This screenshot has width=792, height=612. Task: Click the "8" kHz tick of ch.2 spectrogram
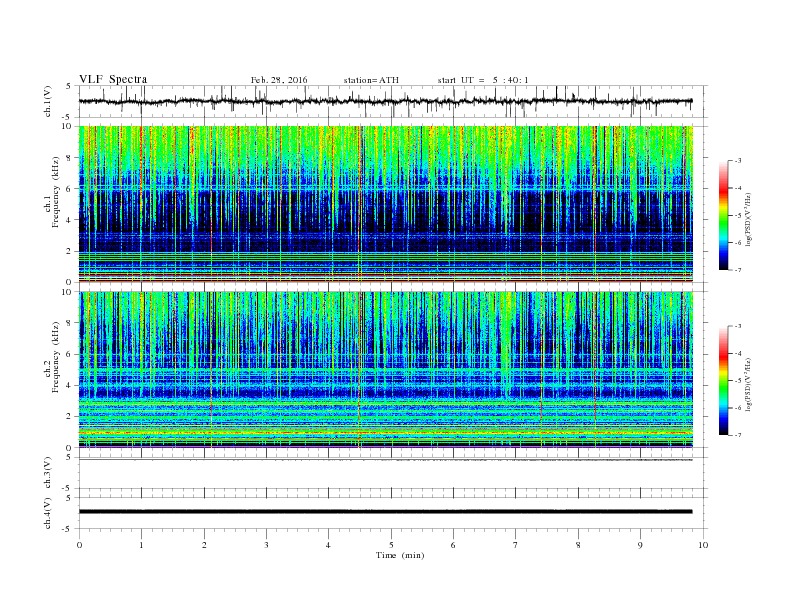point(69,323)
